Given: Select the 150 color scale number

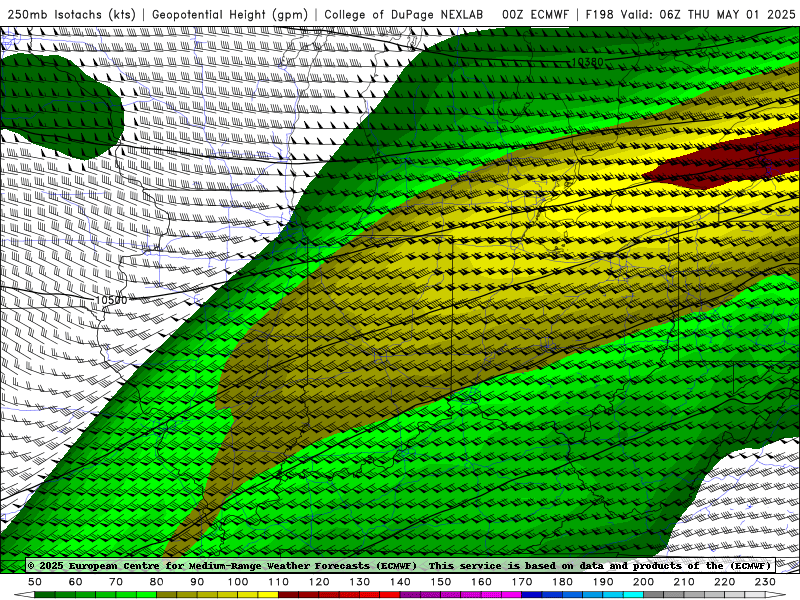Looking at the screenshot, I should click(x=441, y=582).
